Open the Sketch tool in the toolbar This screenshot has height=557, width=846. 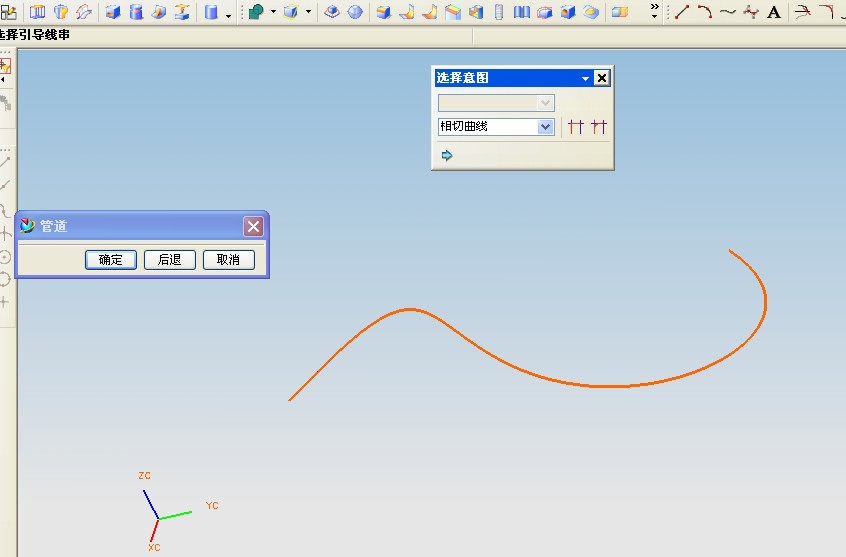[x=9, y=12]
